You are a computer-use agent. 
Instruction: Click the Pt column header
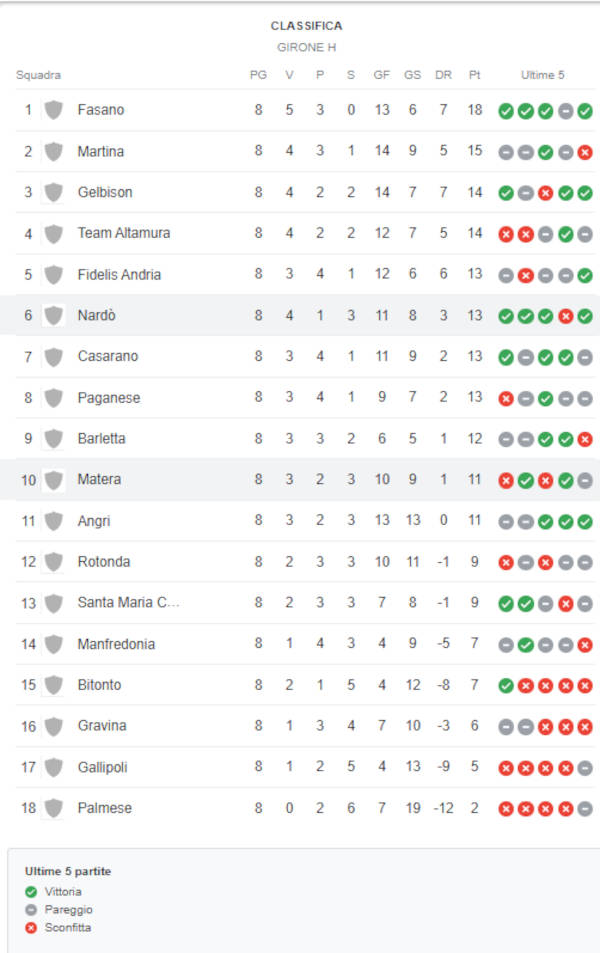coord(474,75)
